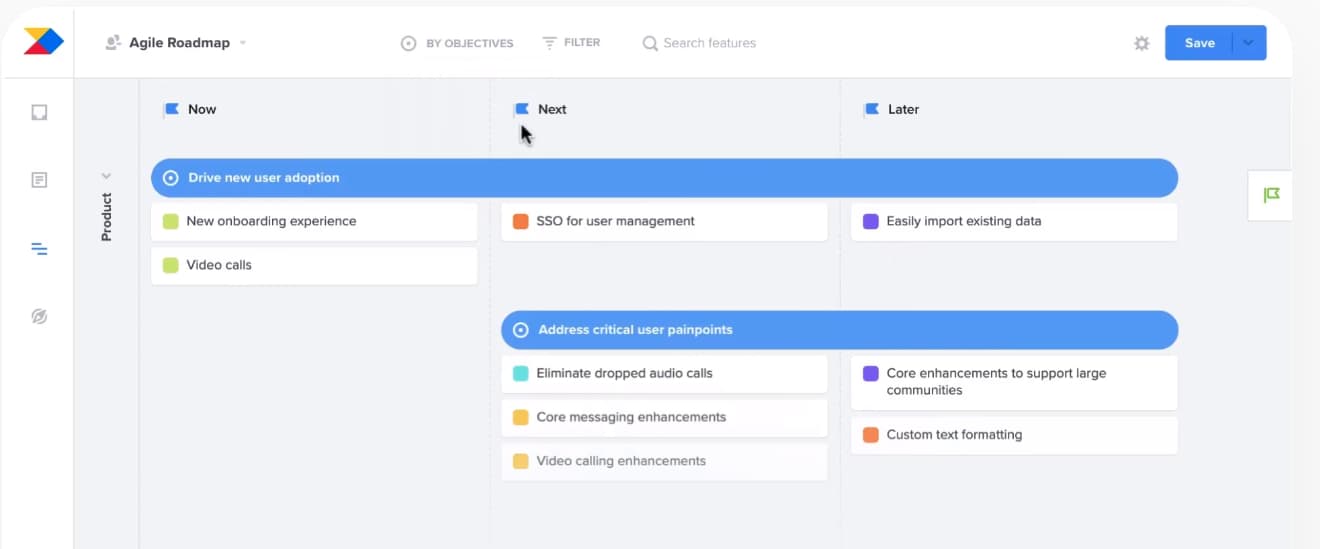Screen dimensions: 1320x549
Task: Click purple swatch on Easily import existing data
Action: pyautogui.click(x=870, y=221)
